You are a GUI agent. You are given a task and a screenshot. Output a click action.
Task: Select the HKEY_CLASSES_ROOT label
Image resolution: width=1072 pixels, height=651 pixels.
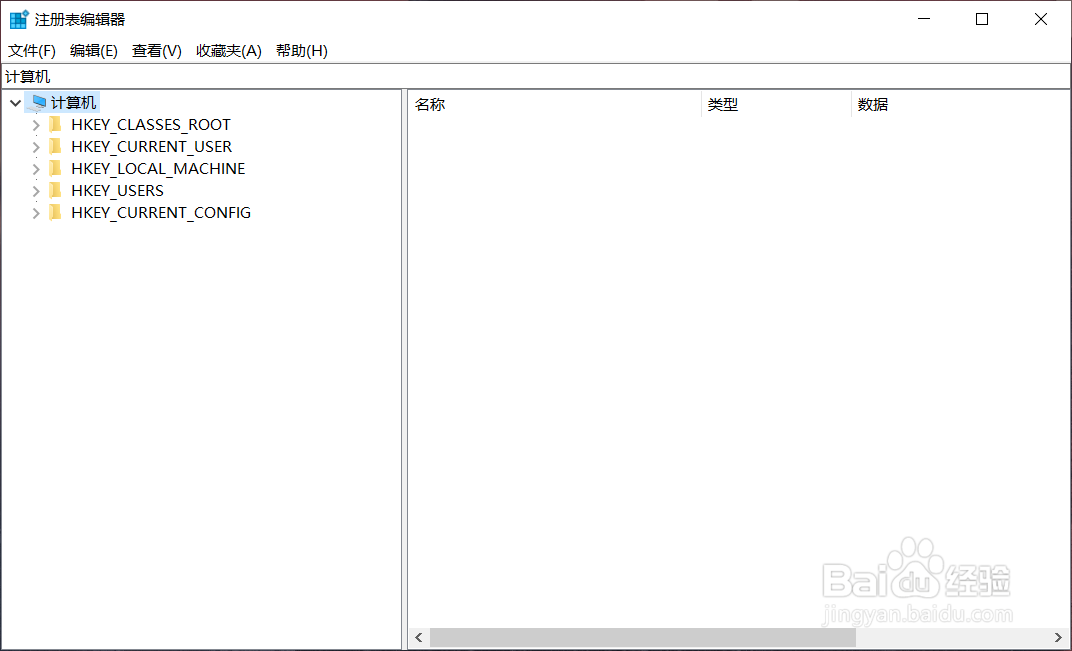coord(151,124)
